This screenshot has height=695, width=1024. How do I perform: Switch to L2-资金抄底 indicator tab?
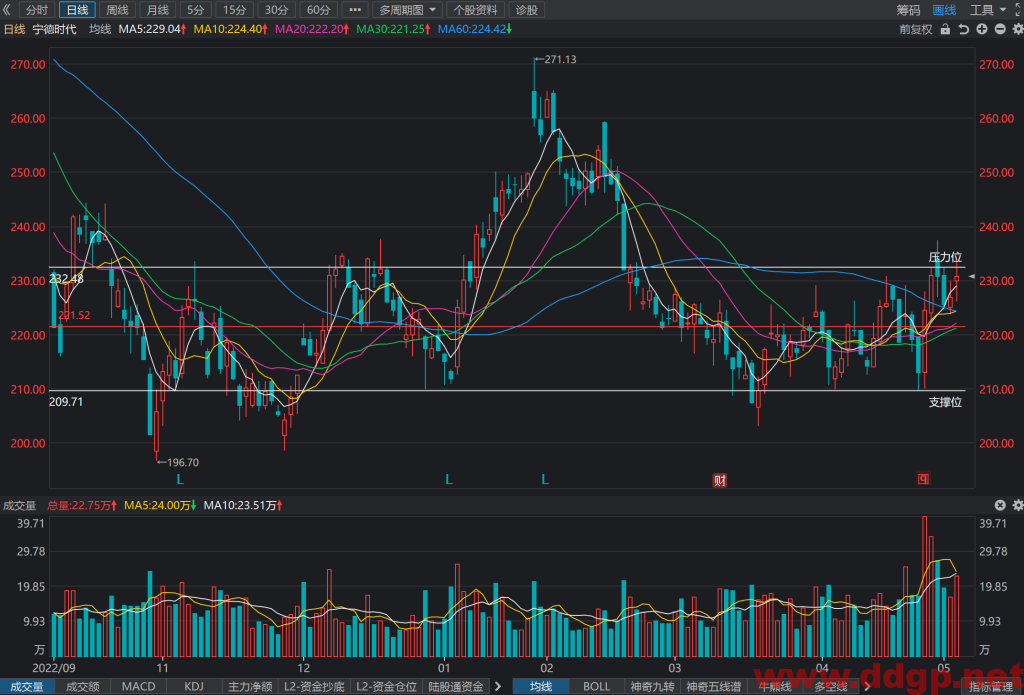click(x=313, y=687)
